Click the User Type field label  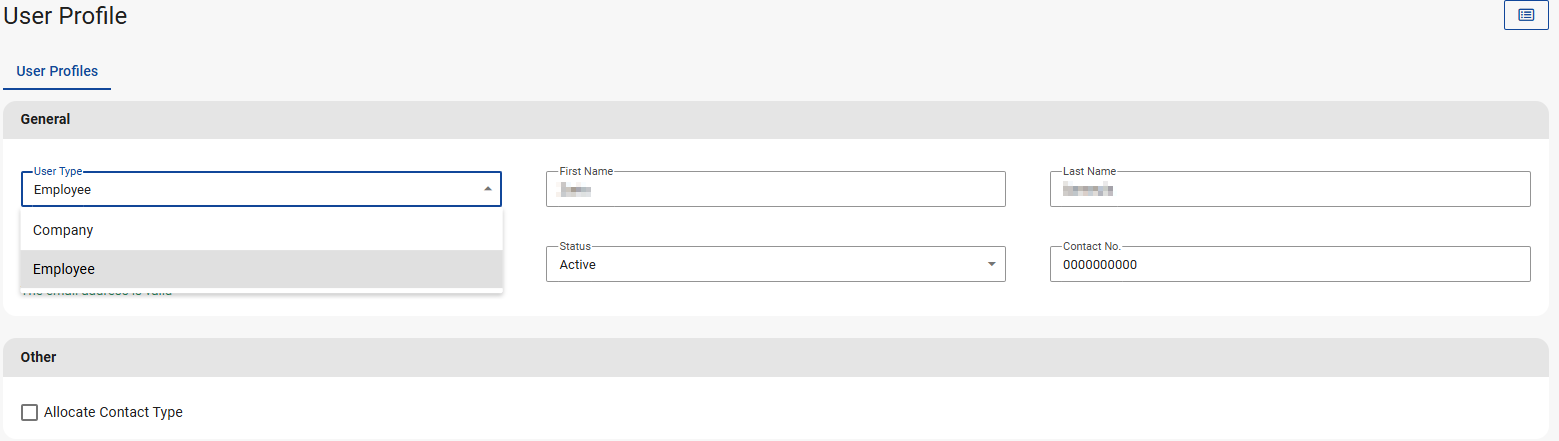tap(58, 172)
